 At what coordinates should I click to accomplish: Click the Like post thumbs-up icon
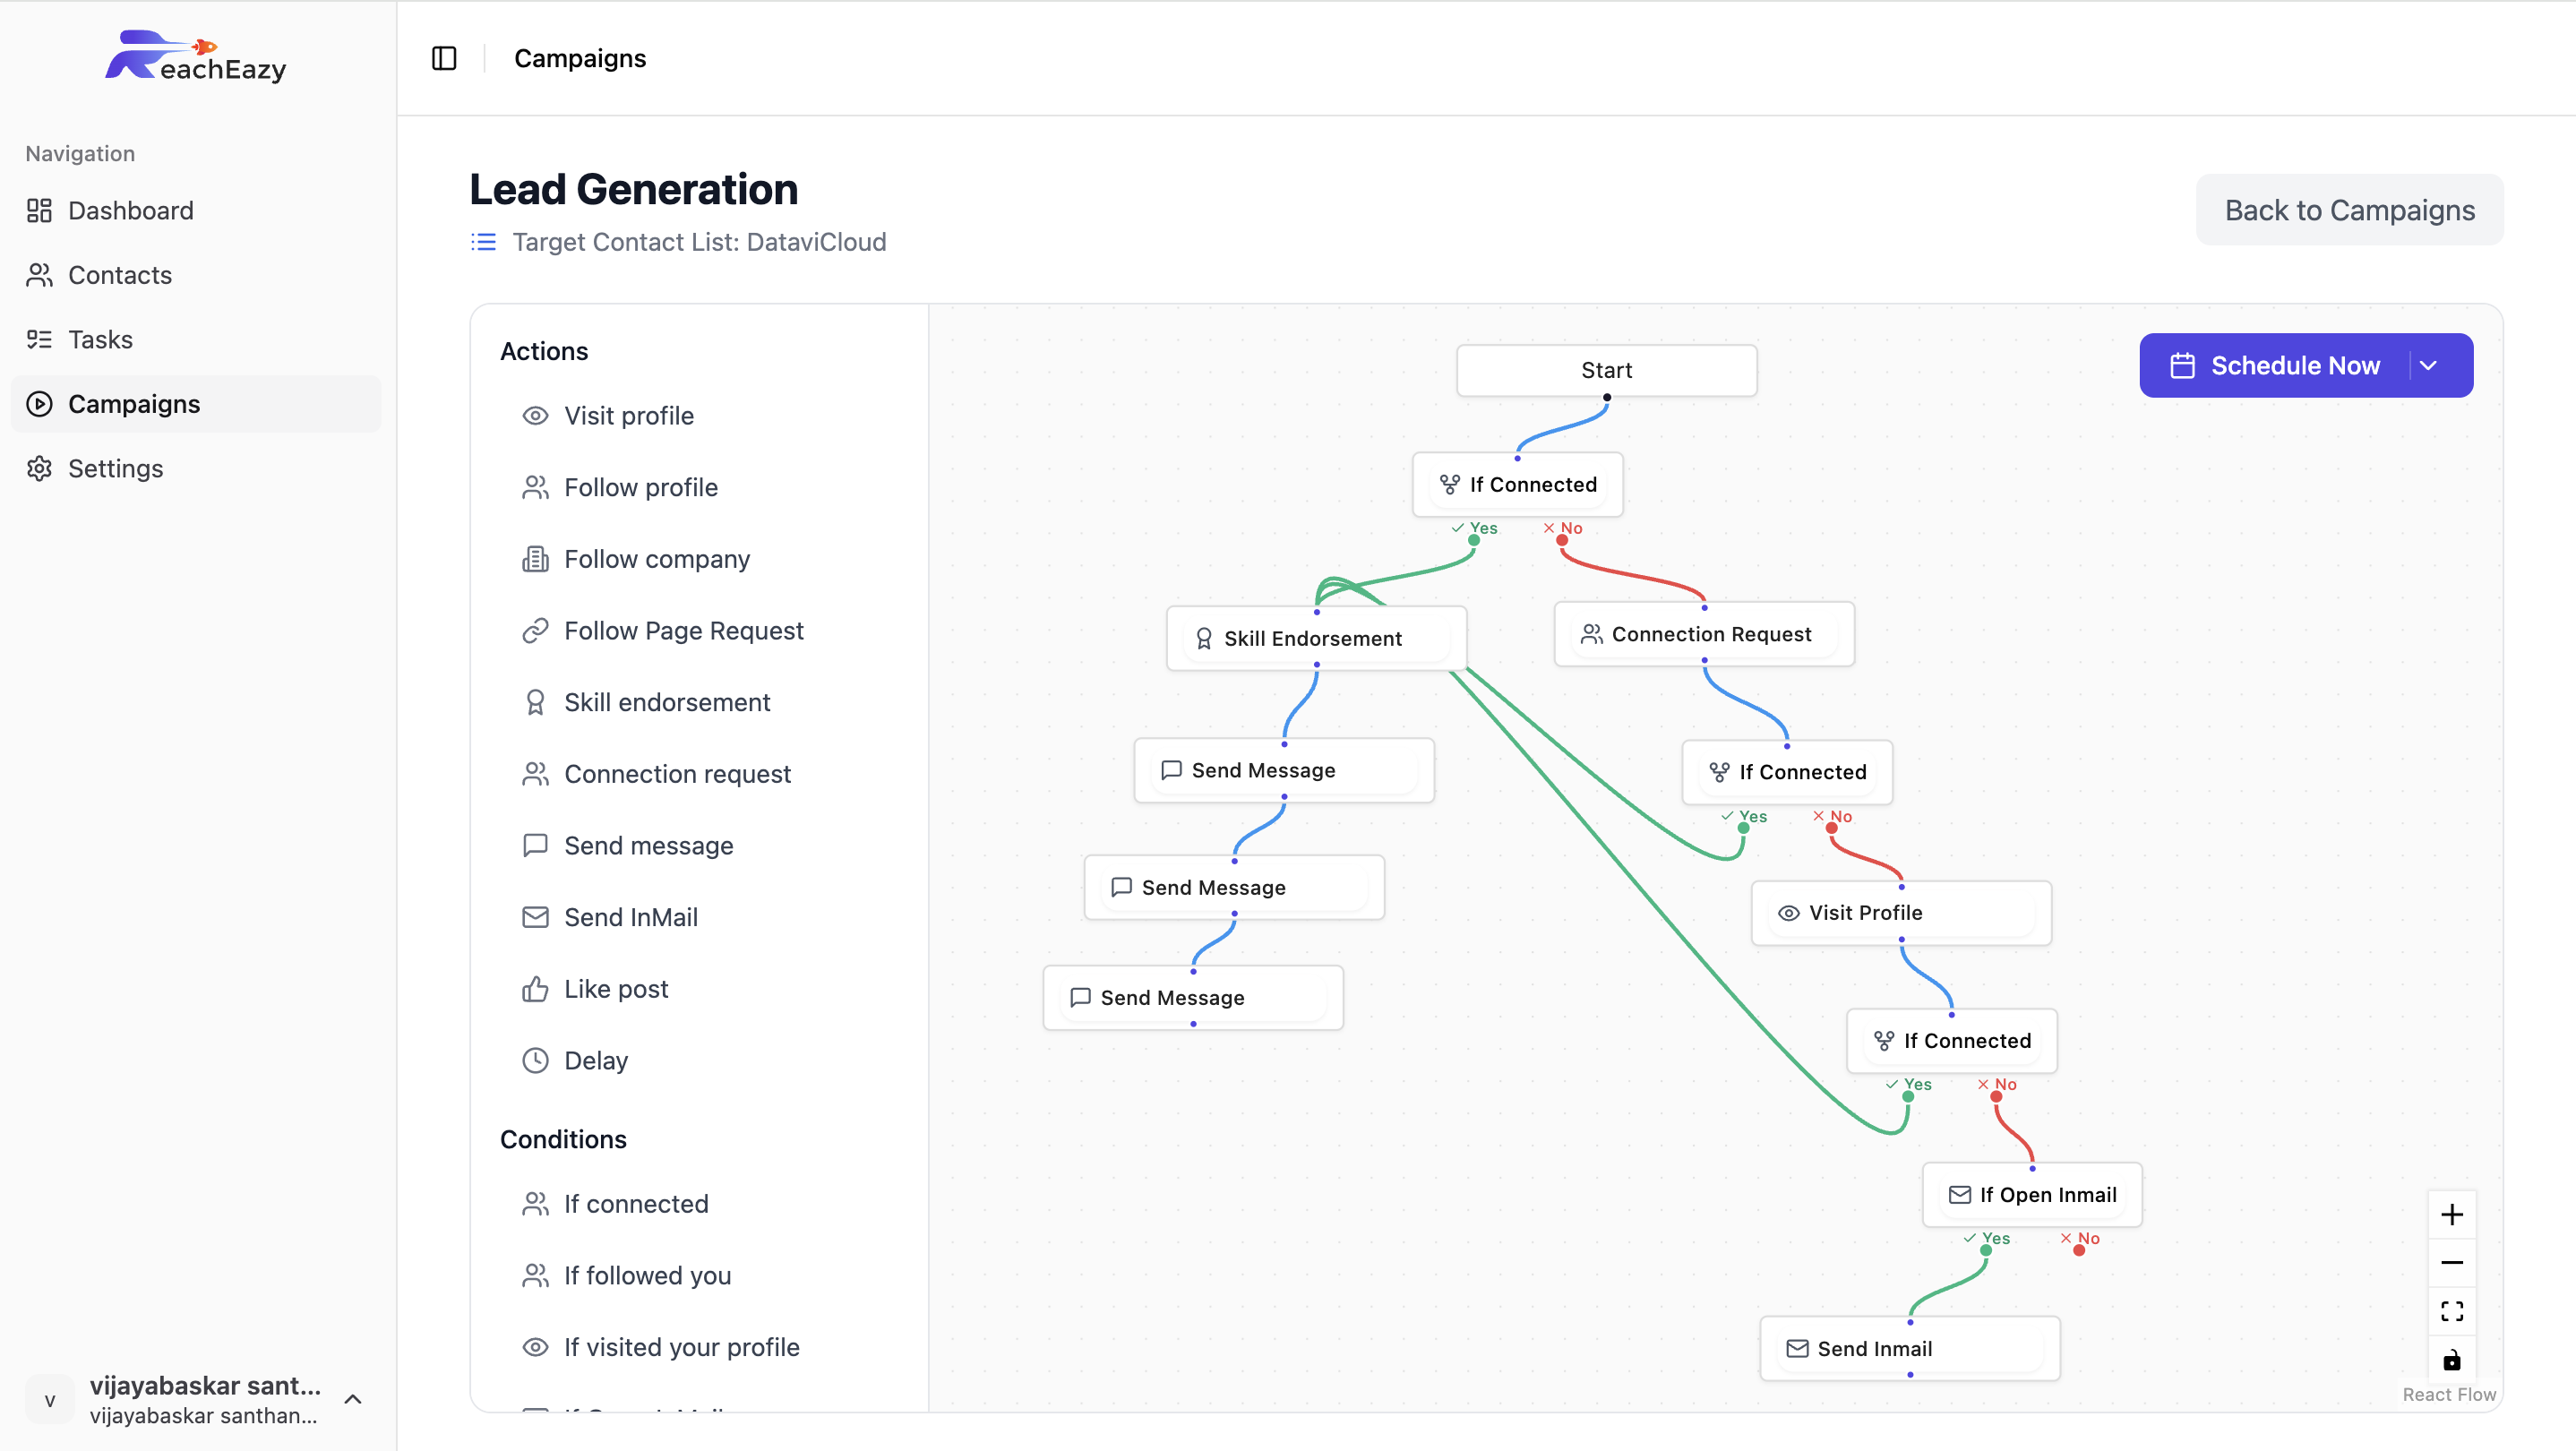pyautogui.click(x=535, y=989)
